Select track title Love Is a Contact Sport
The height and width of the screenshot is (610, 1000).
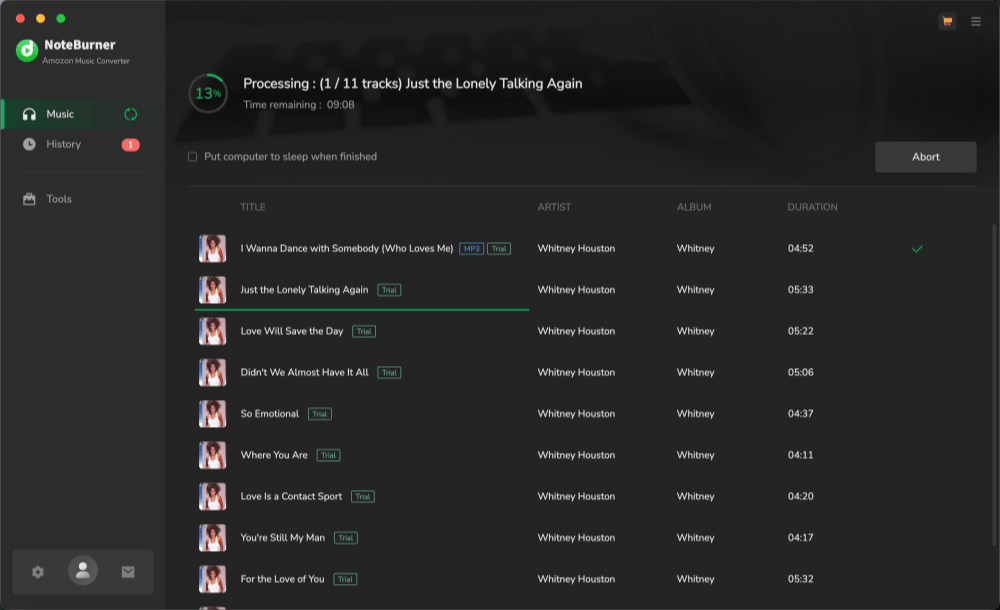point(291,496)
